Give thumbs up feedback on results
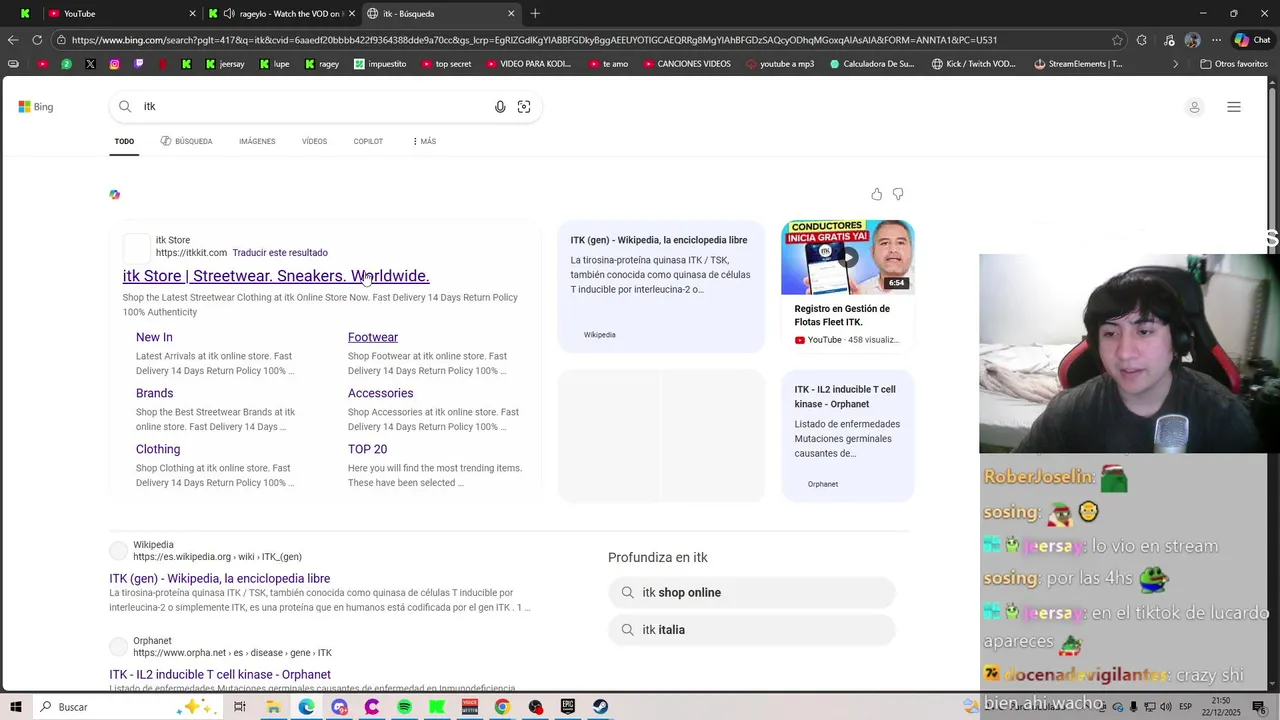Viewport: 1280px width, 720px height. pyautogui.click(x=876, y=194)
